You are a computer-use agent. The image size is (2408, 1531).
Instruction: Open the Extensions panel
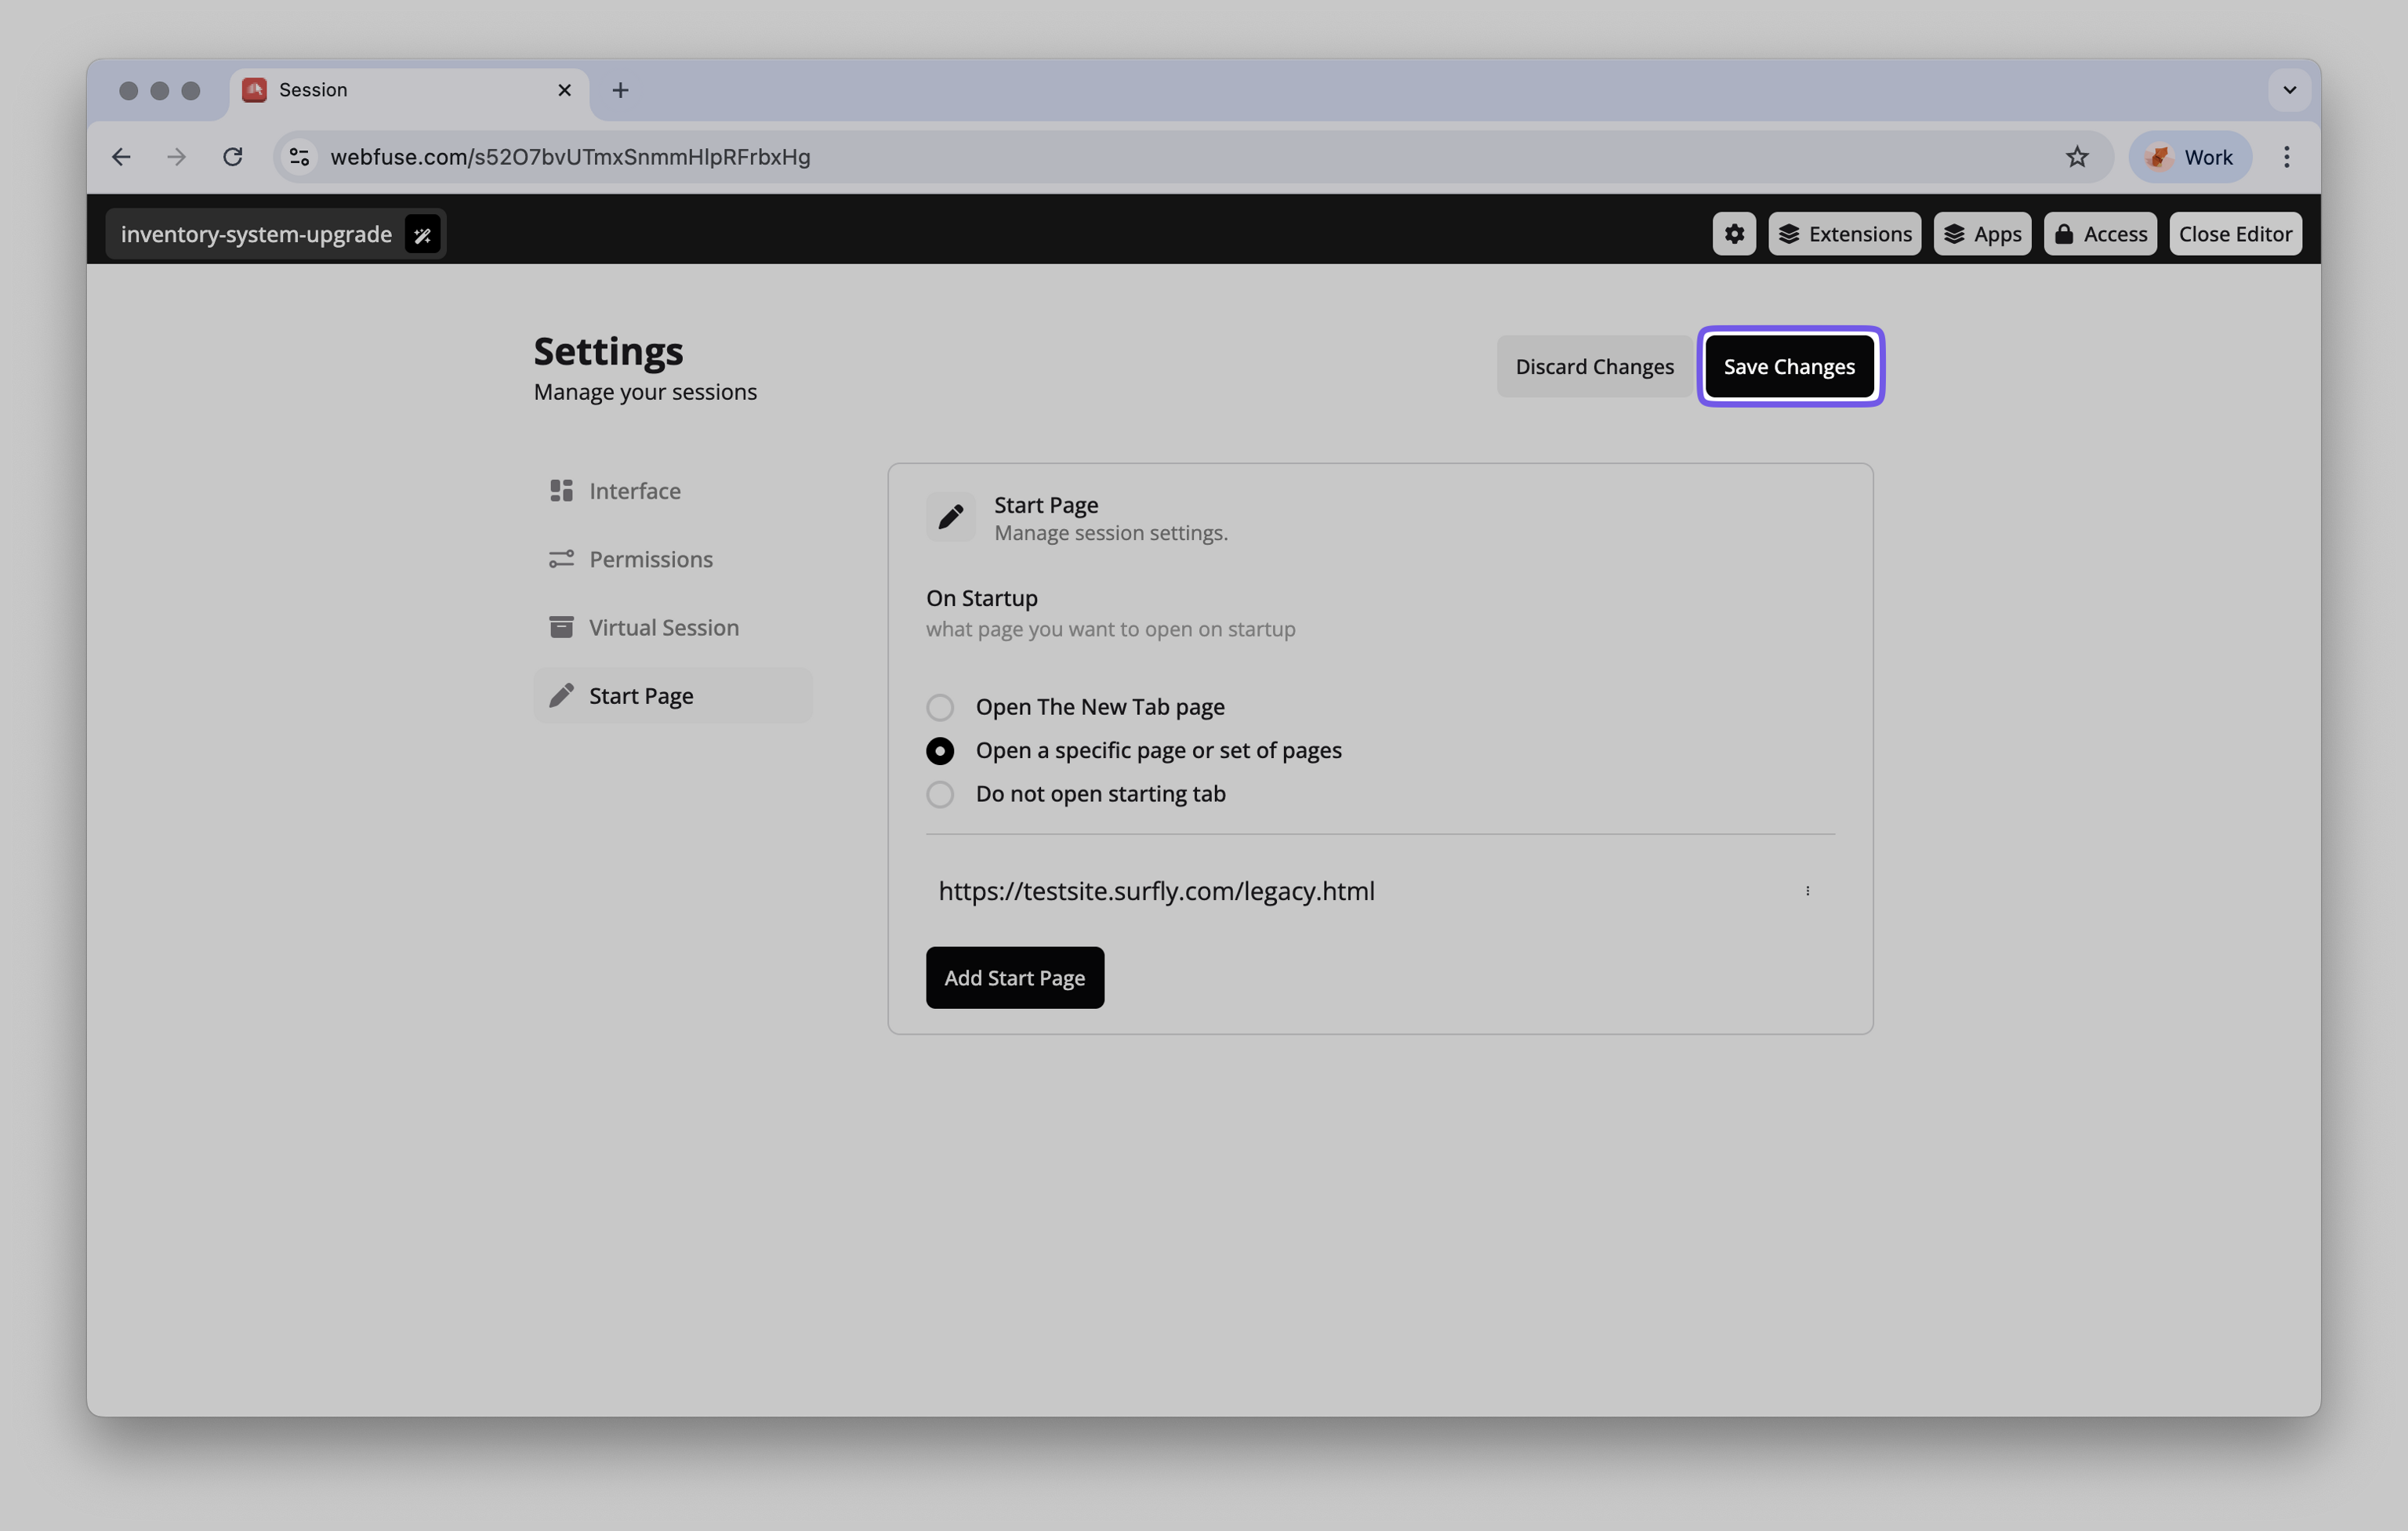tap(1844, 233)
